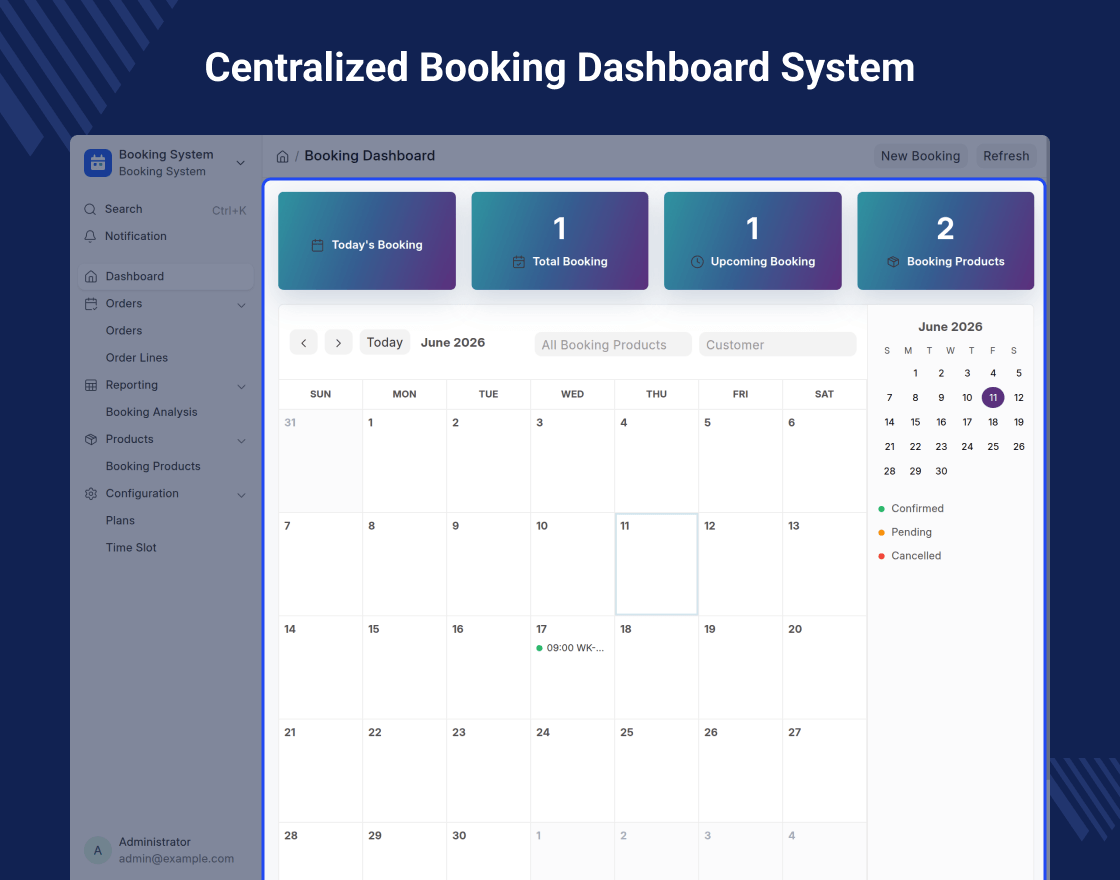The height and width of the screenshot is (880, 1120).
Task: Click the Notification label in sidebar
Action: click(136, 236)
